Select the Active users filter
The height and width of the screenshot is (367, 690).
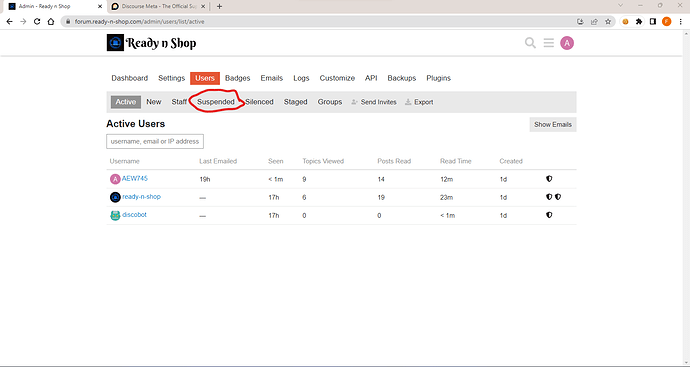tap(126, 102)
